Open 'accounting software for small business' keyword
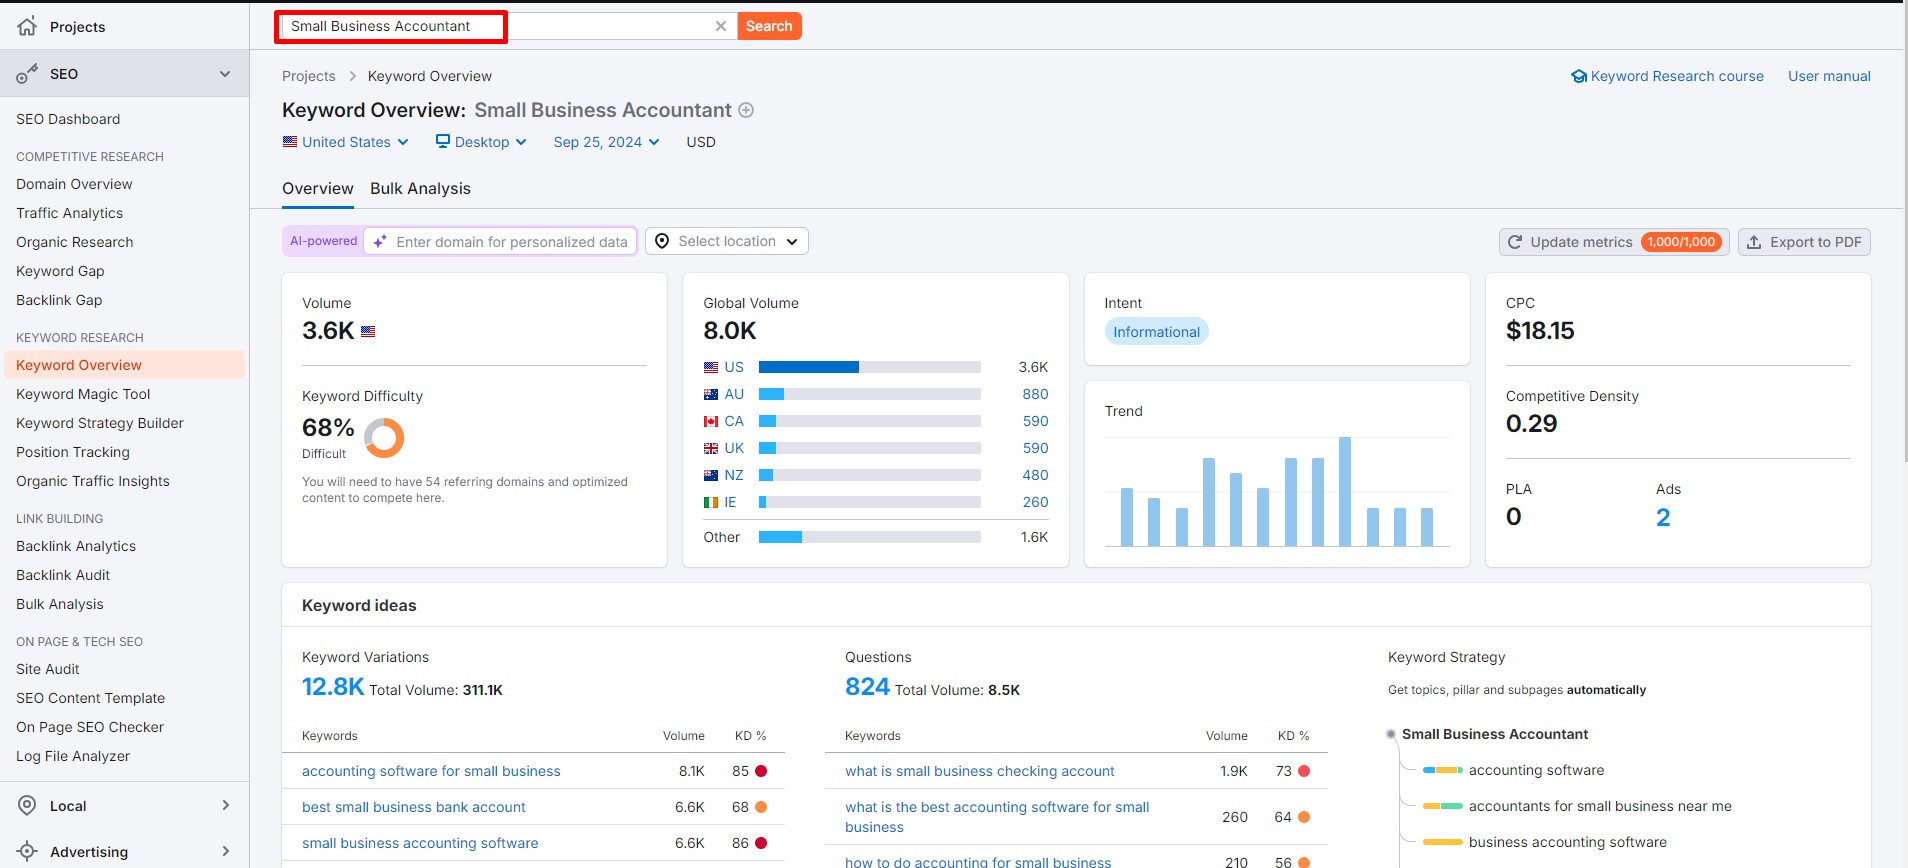The height and width of the screenshot is (868, 1908). tap(431, 771)
